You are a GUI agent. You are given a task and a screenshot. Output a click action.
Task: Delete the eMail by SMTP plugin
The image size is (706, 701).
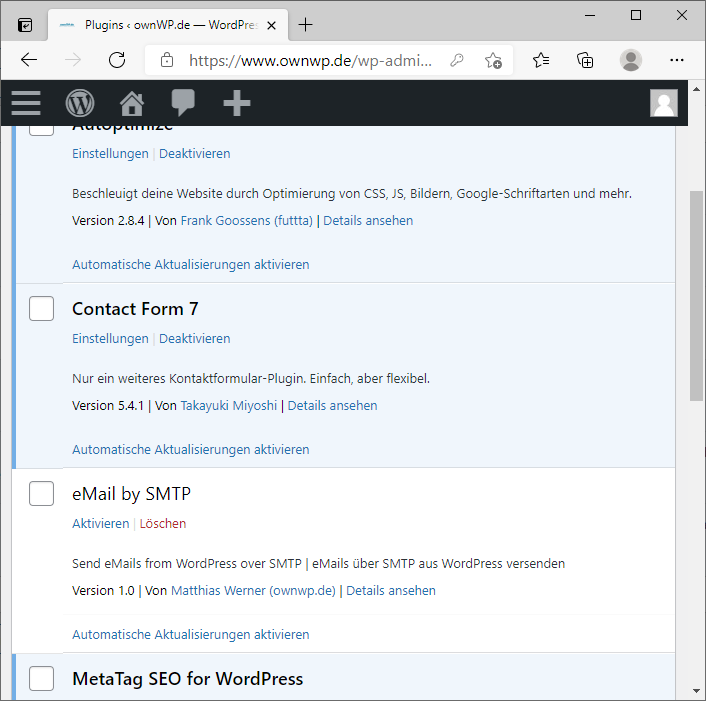[x=163, y=524]
